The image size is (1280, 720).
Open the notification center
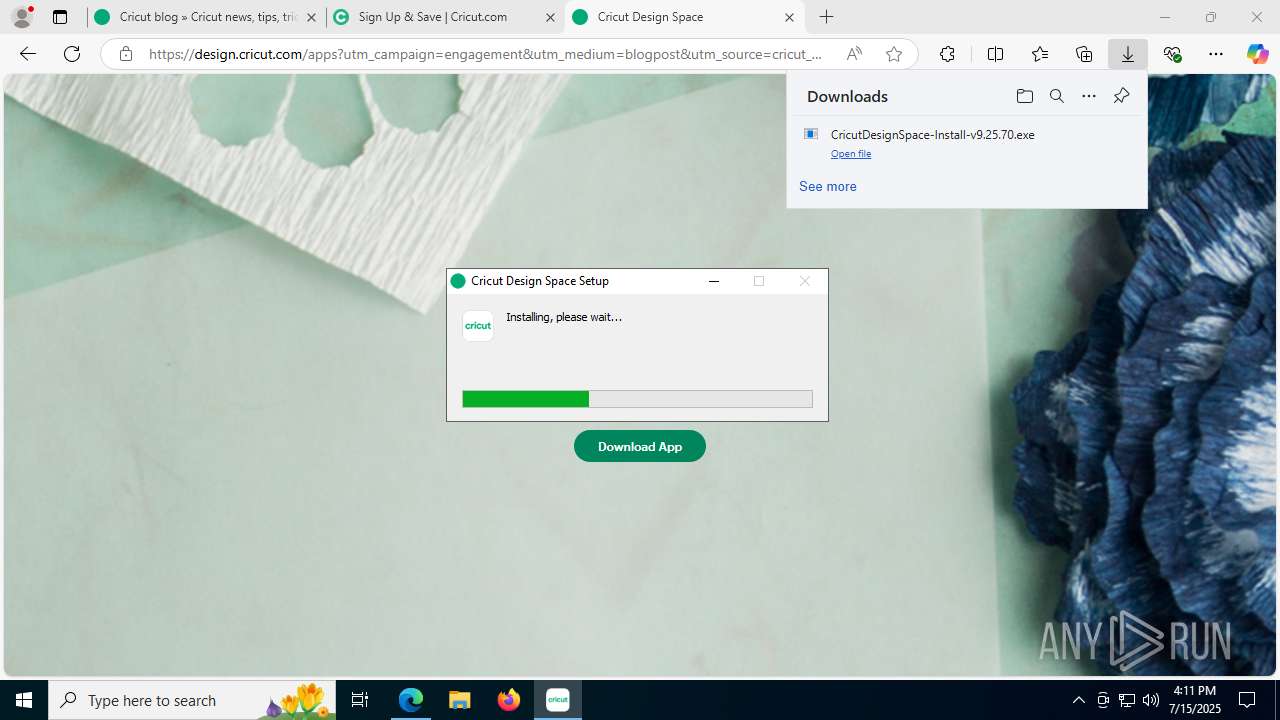pyautogui.click(x=1247, y=700)
